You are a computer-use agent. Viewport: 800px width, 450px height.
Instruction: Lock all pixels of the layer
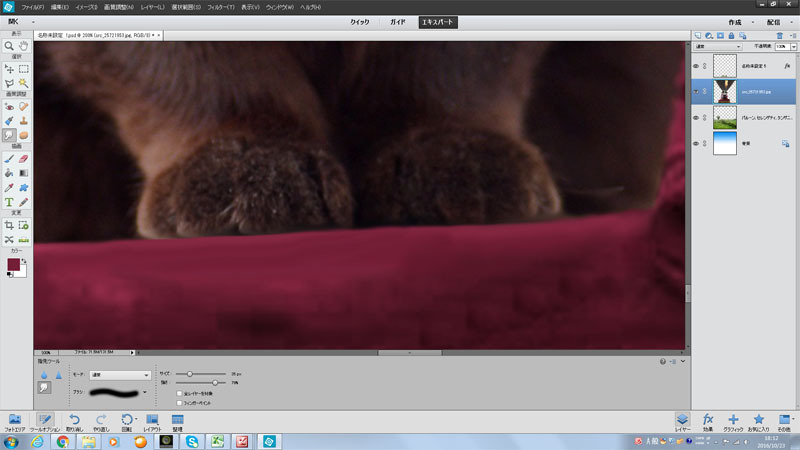[731, 36]
